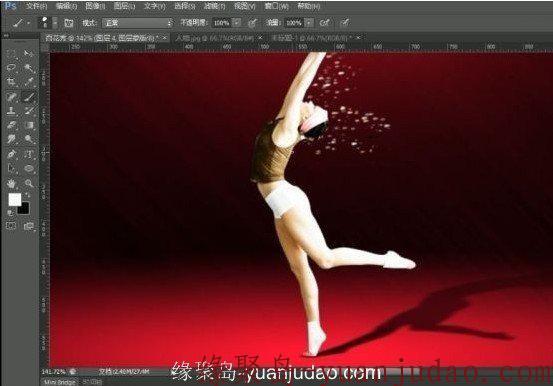Image resolution: width=553 pixels, height=386 pixels.
Task: Click the current Brush tool preset icon
Action: click(x=17, y=23)
